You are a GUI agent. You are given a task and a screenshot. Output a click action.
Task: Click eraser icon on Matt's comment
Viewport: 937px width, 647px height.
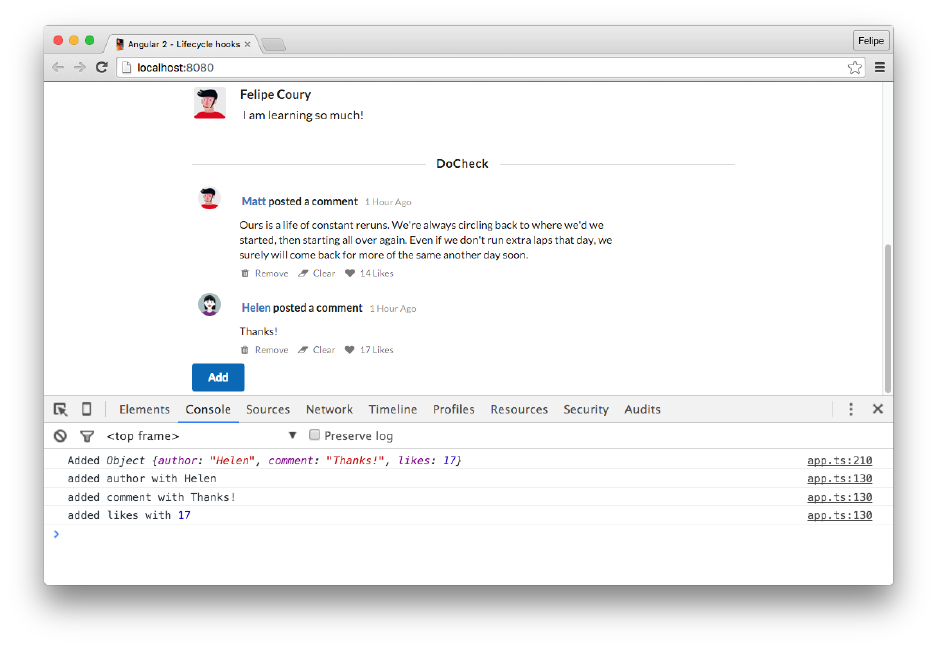(303, 273)
